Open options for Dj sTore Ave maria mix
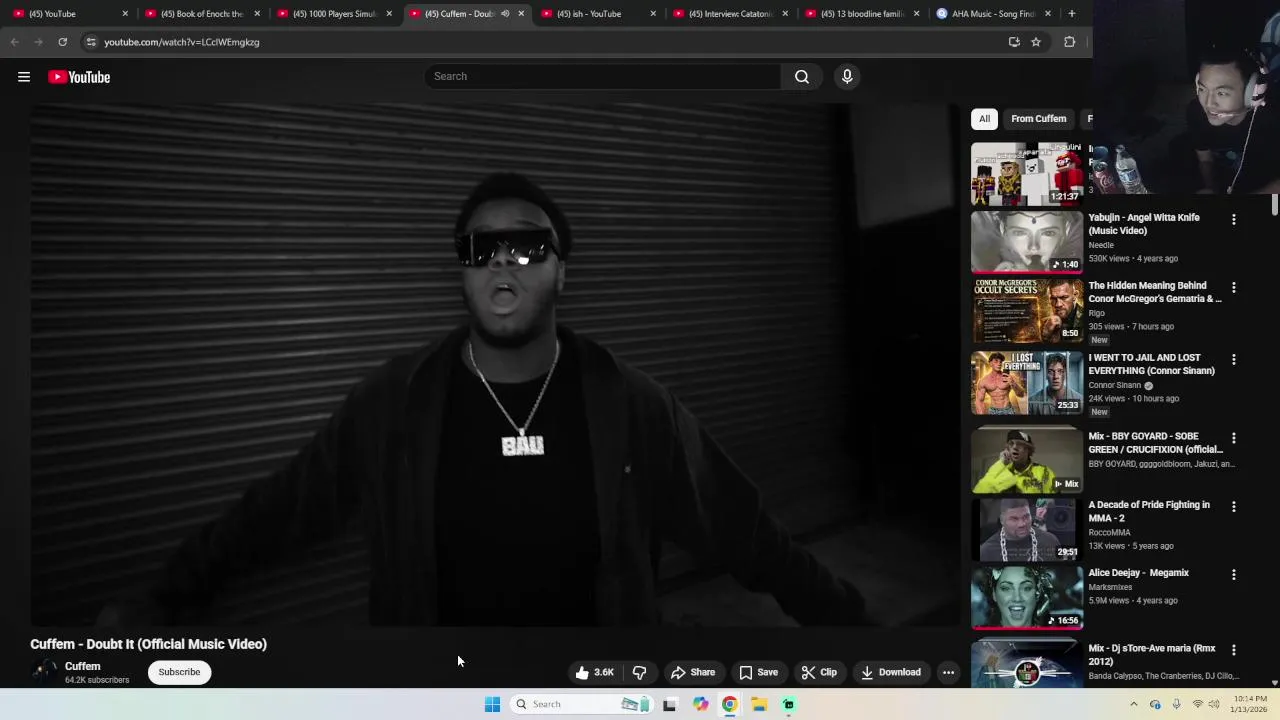 coord(1233,650)
